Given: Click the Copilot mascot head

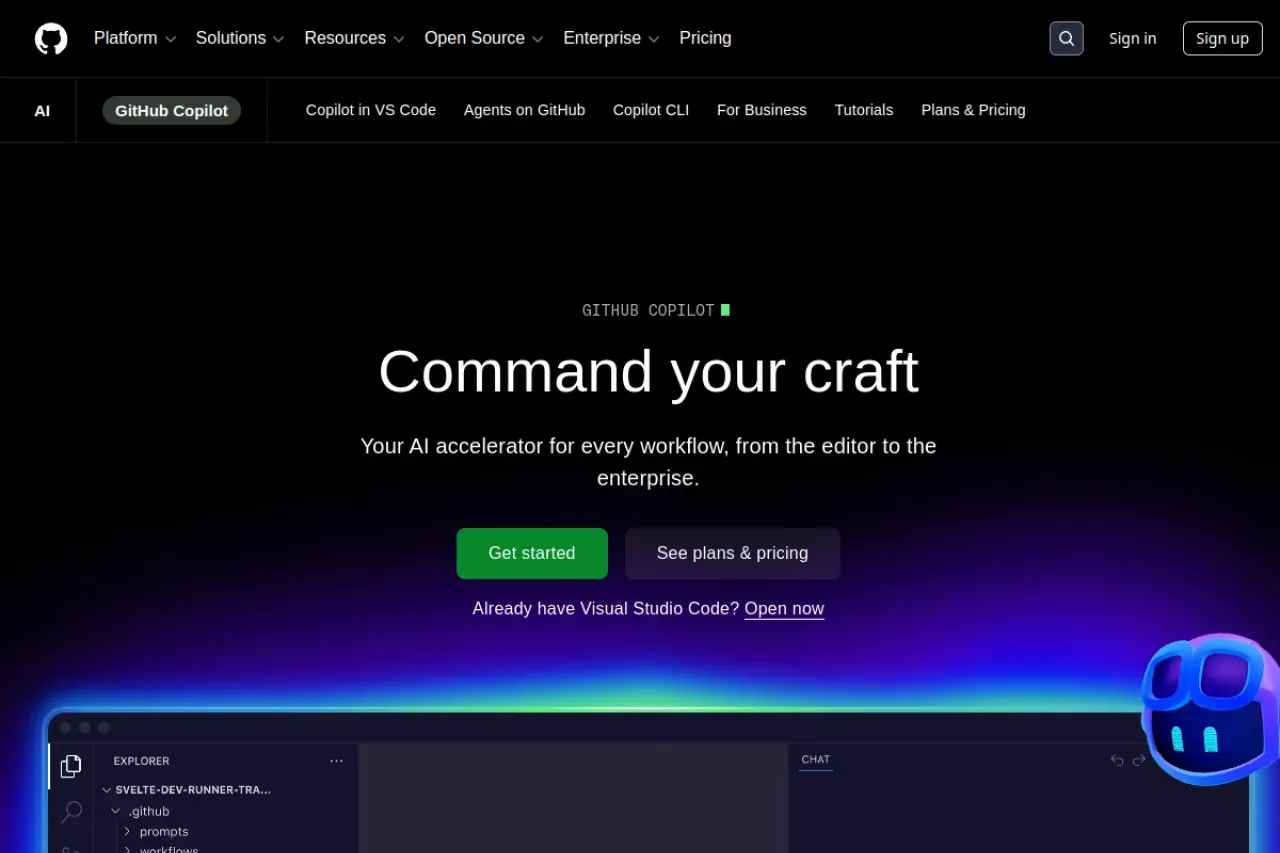Looking at the screenshot, I should (x=1211, y=711).
